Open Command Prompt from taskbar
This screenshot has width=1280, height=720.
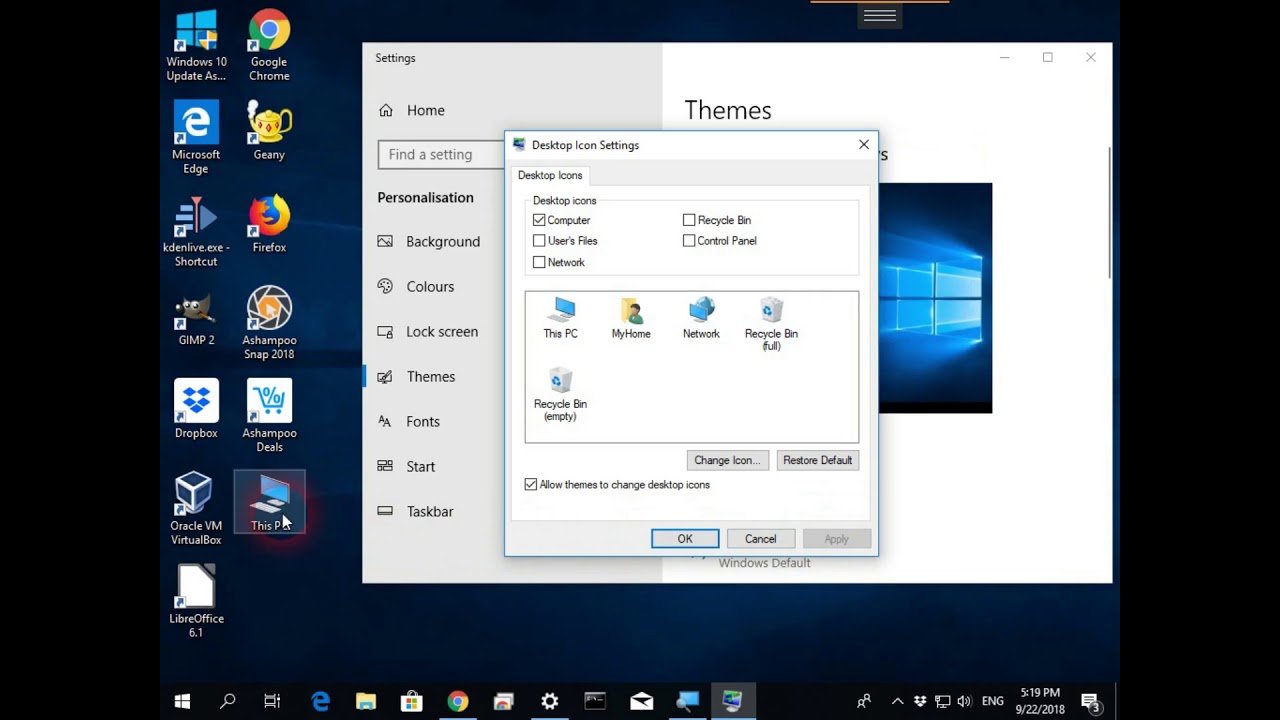tap(595, 702)
